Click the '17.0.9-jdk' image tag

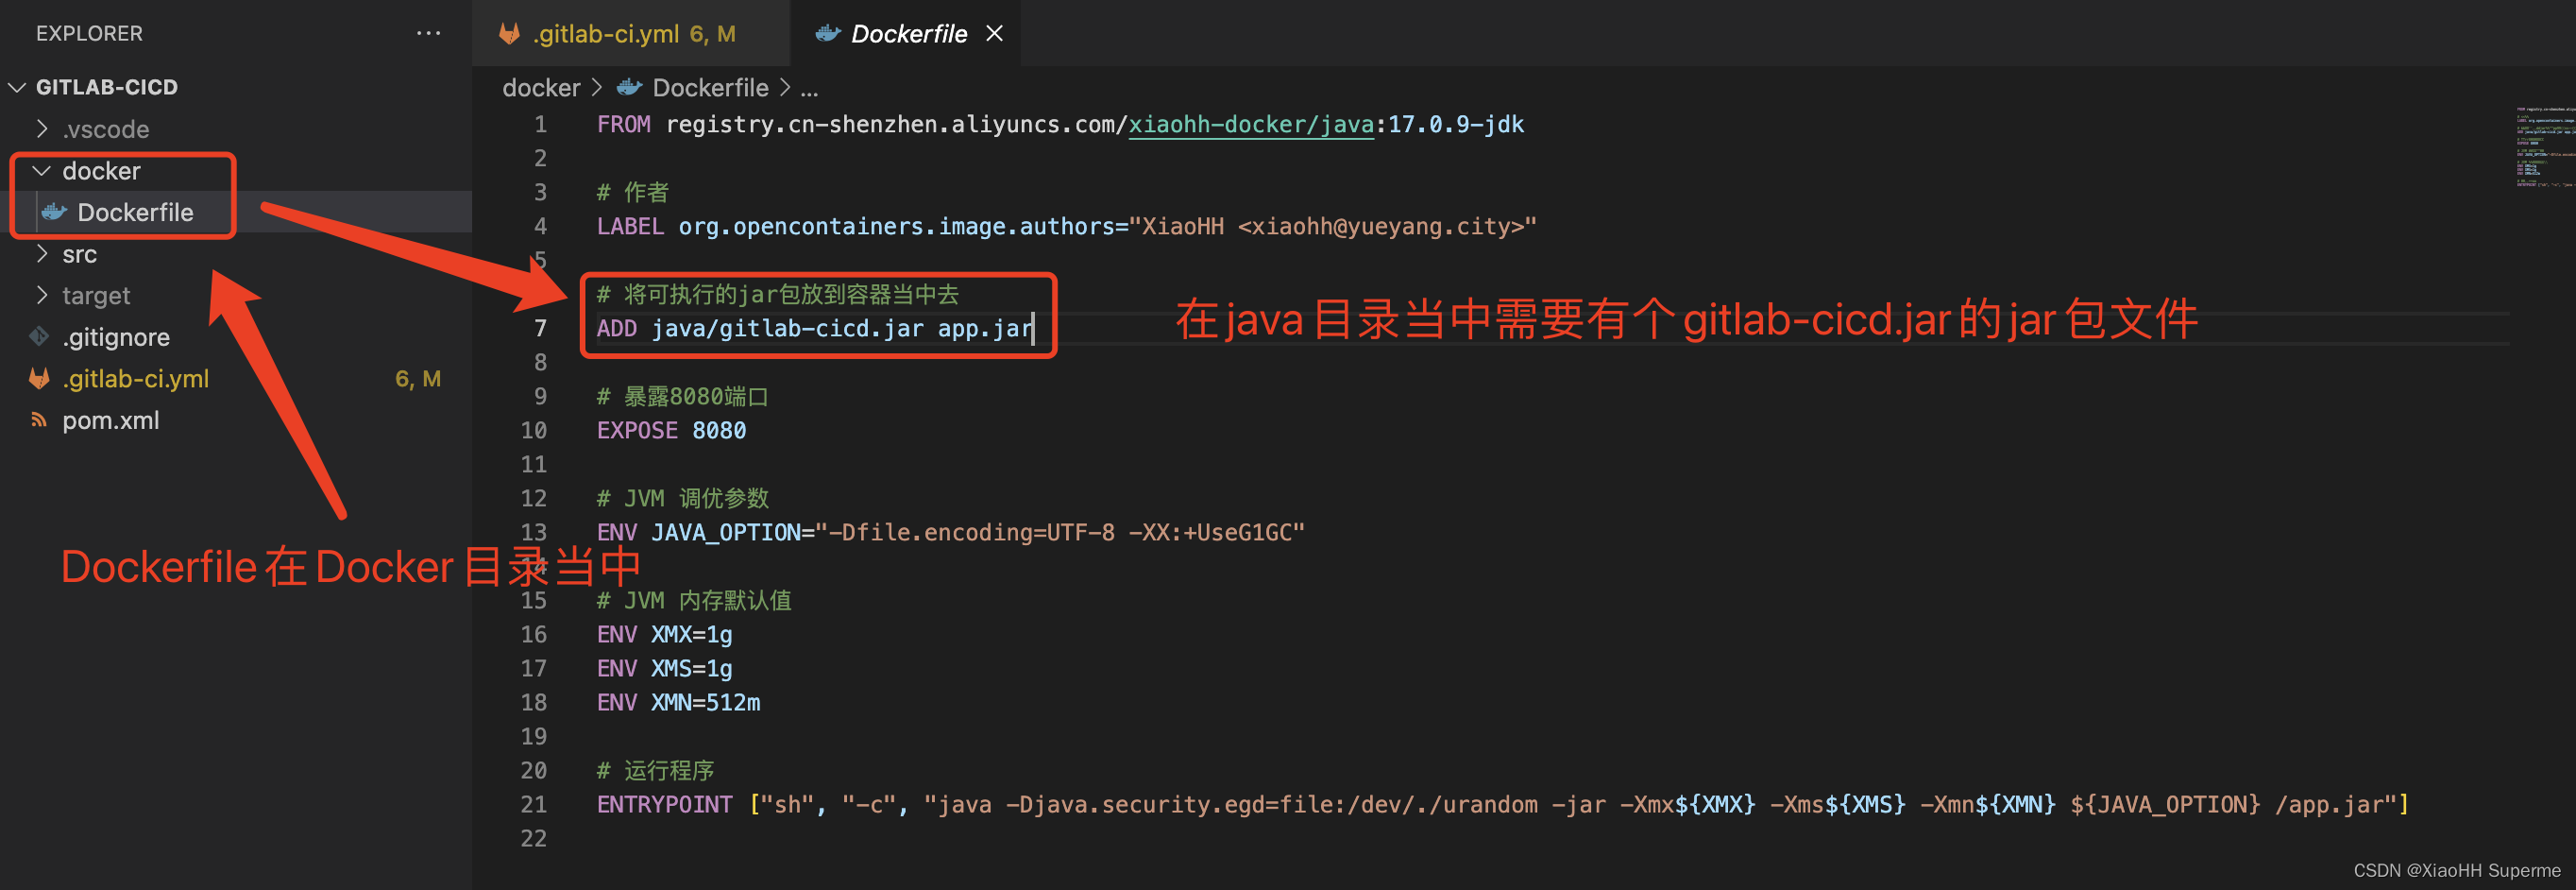[1456, 124]
